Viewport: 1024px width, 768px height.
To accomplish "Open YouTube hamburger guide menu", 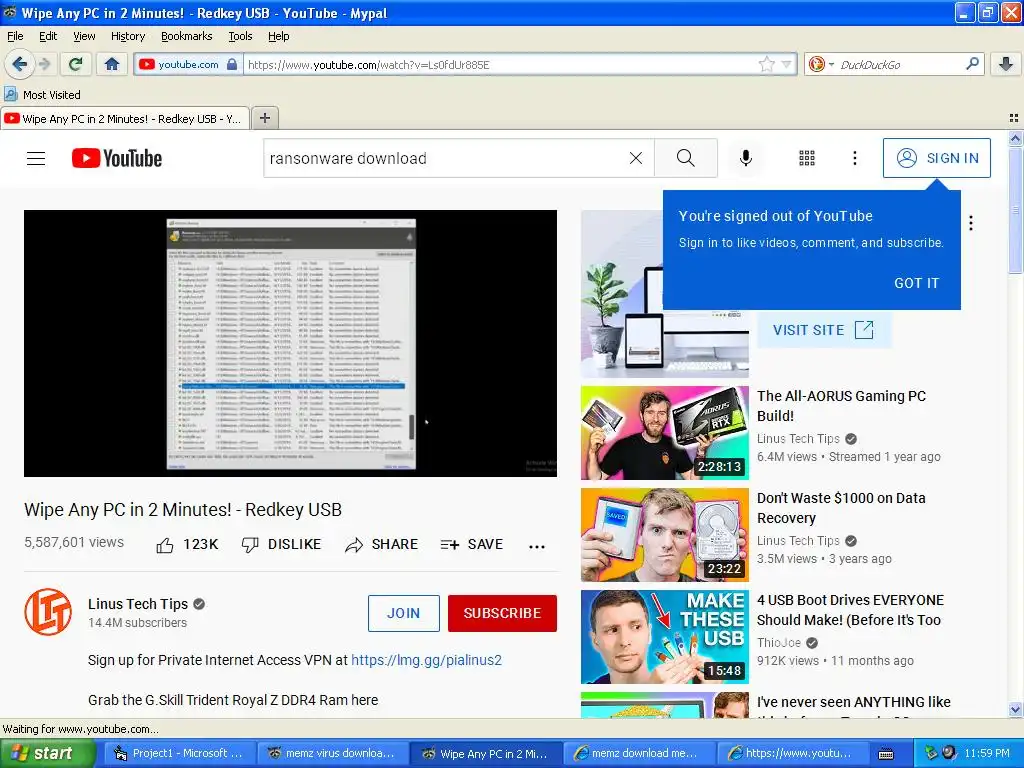I will (36, 158).
